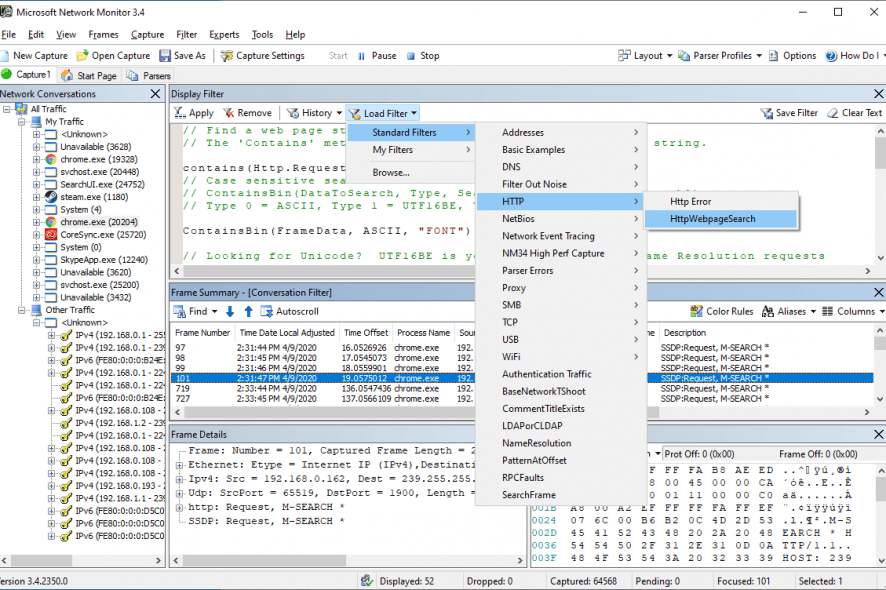Select the CoreSync.exe (25720) conversation
The width and height of the screenshot is (886, 590).
[103, 235]
